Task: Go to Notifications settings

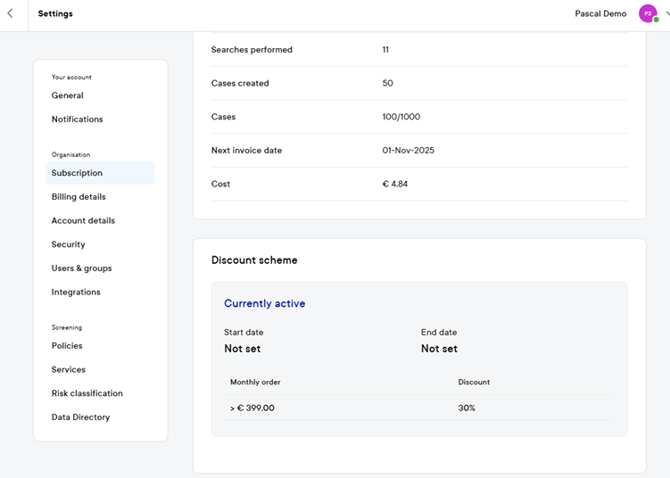Action: pos(77,120)
